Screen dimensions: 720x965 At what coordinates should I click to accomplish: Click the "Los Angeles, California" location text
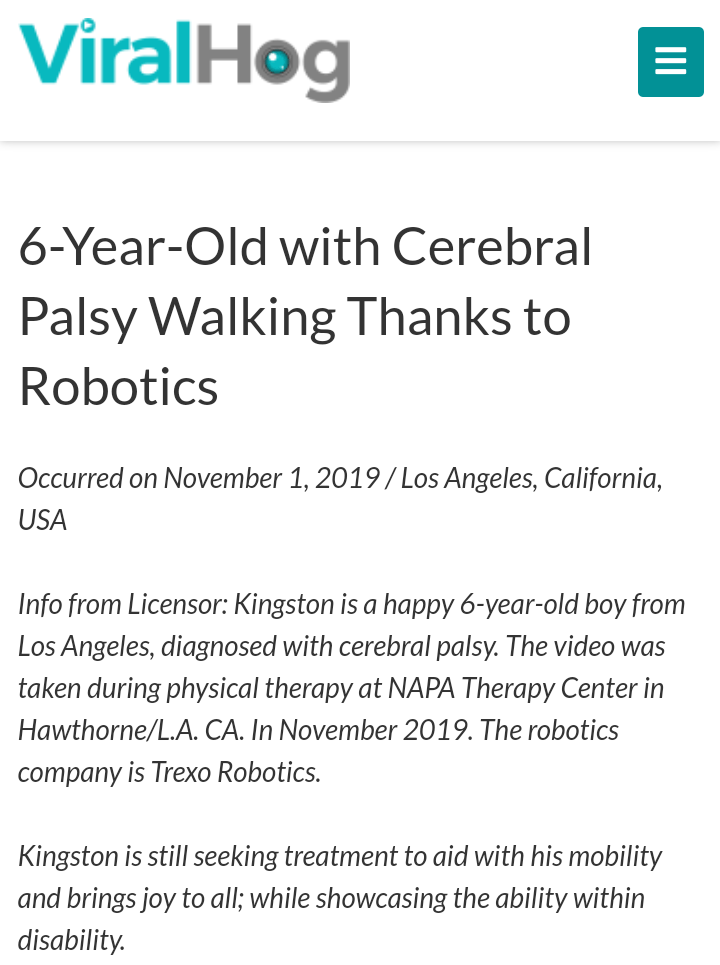pyautogui.click(x=530, y=478)
